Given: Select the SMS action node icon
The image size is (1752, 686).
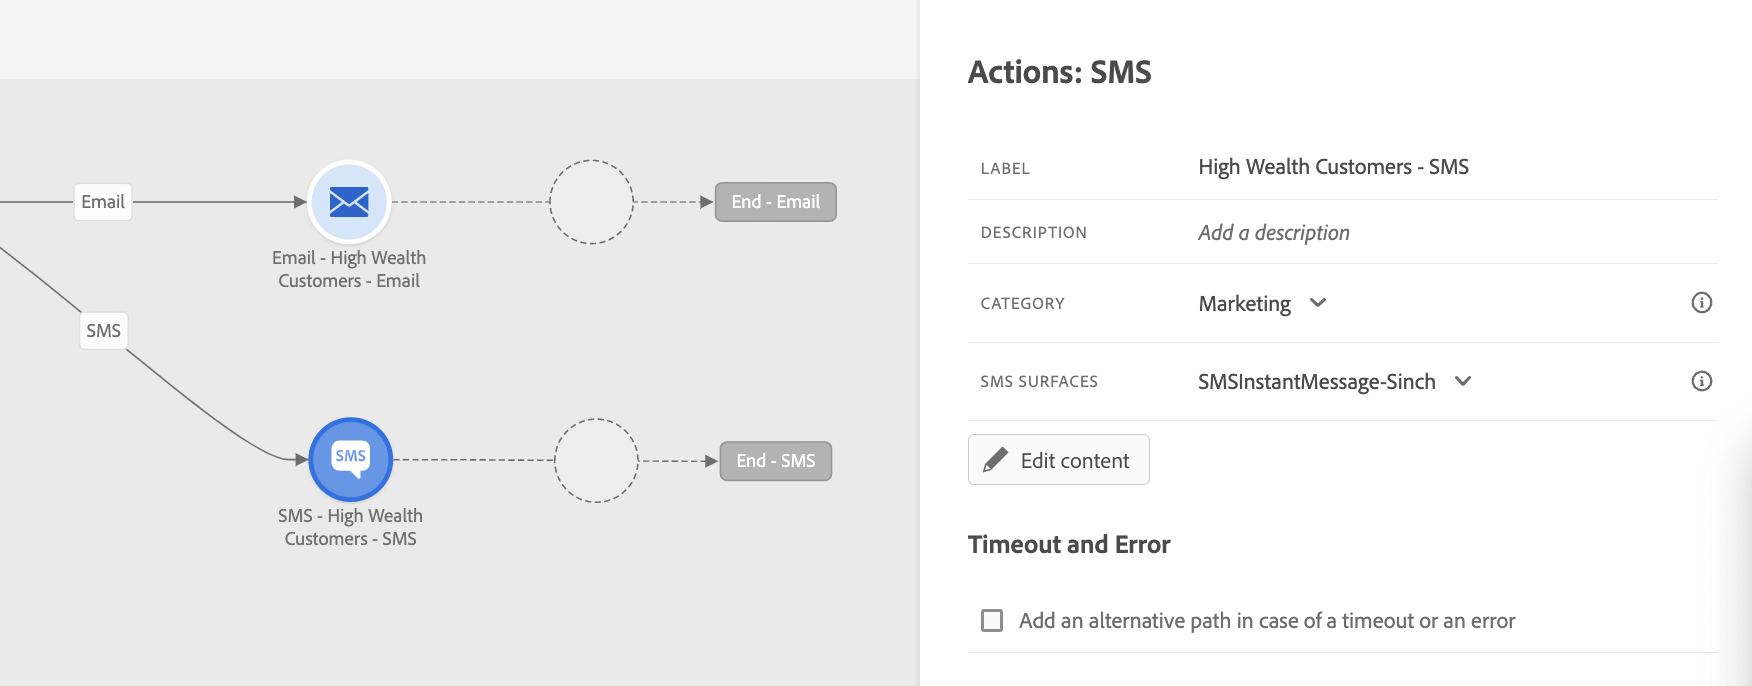Looking at the screenshot, I should click(x=350, y=459).
